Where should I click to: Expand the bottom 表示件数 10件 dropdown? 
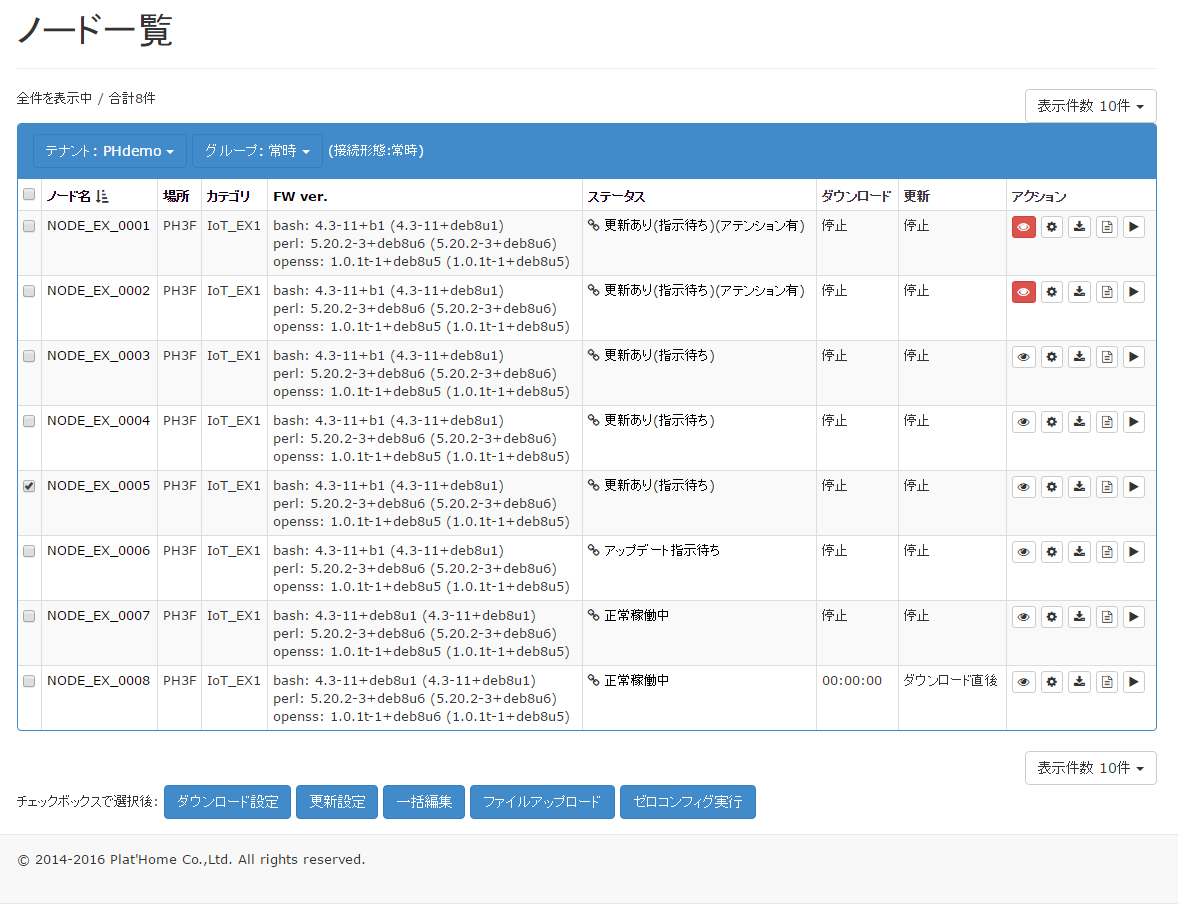click(1090, 768)
